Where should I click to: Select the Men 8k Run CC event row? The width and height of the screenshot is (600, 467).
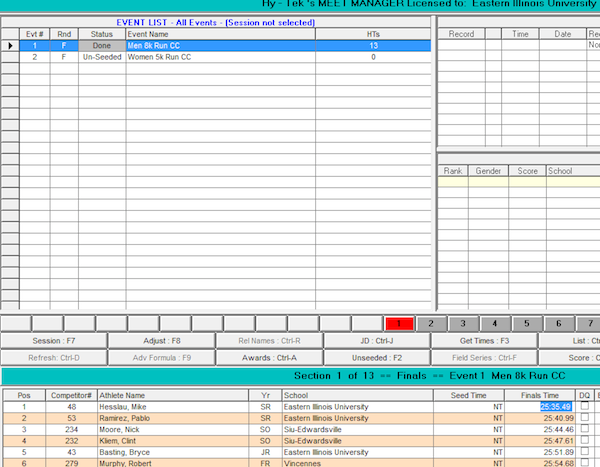pos(220,46)
